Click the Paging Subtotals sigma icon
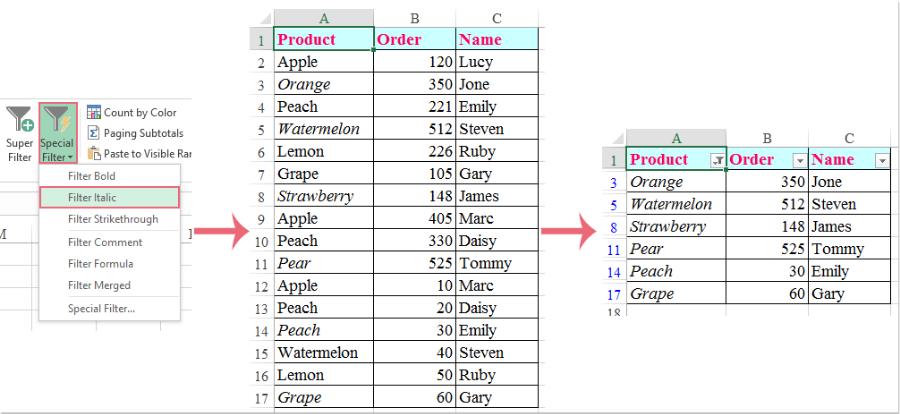The width and height of the screenshot is (900, 414). (93, 133)
